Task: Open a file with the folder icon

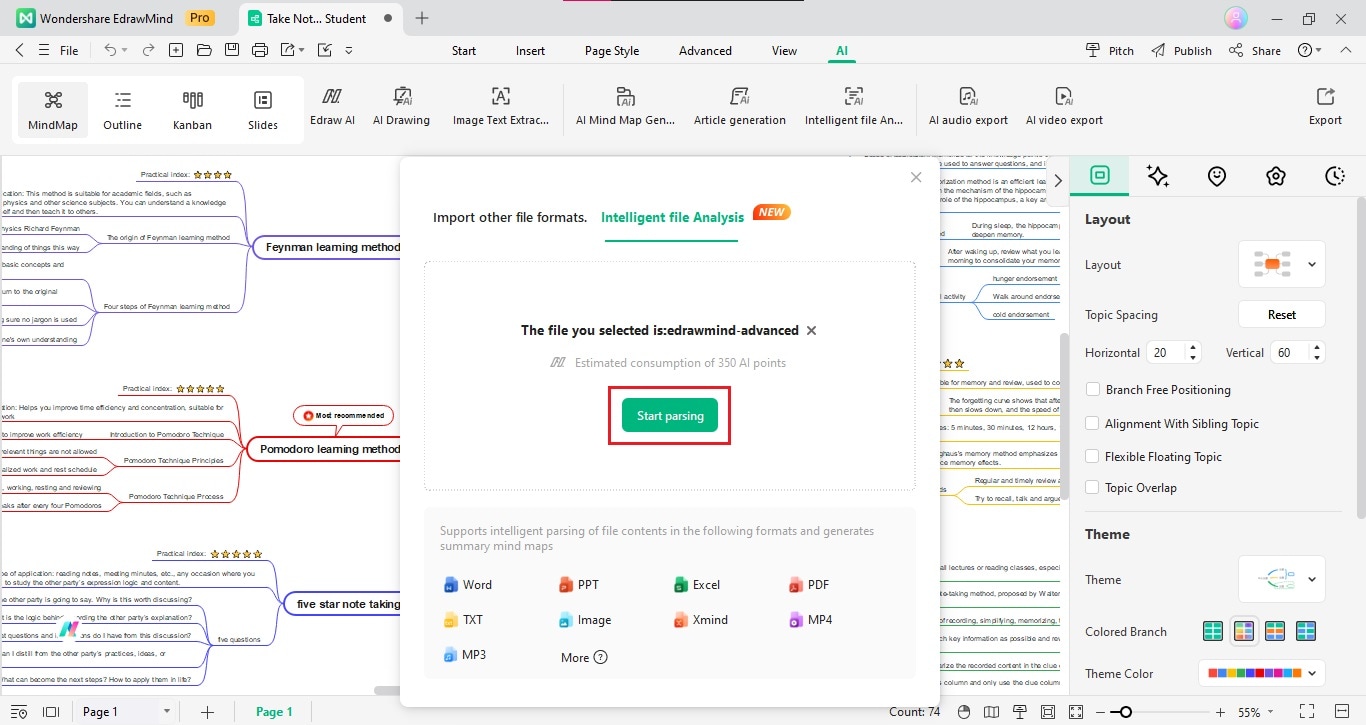Action: [x=204, y=50]
